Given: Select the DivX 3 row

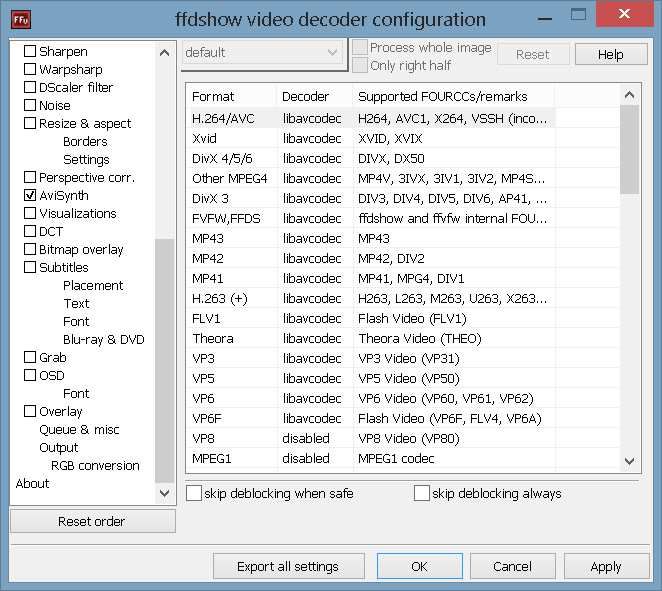Looking at the screenshot, I should pyautogui.click(x=372, y=198).
